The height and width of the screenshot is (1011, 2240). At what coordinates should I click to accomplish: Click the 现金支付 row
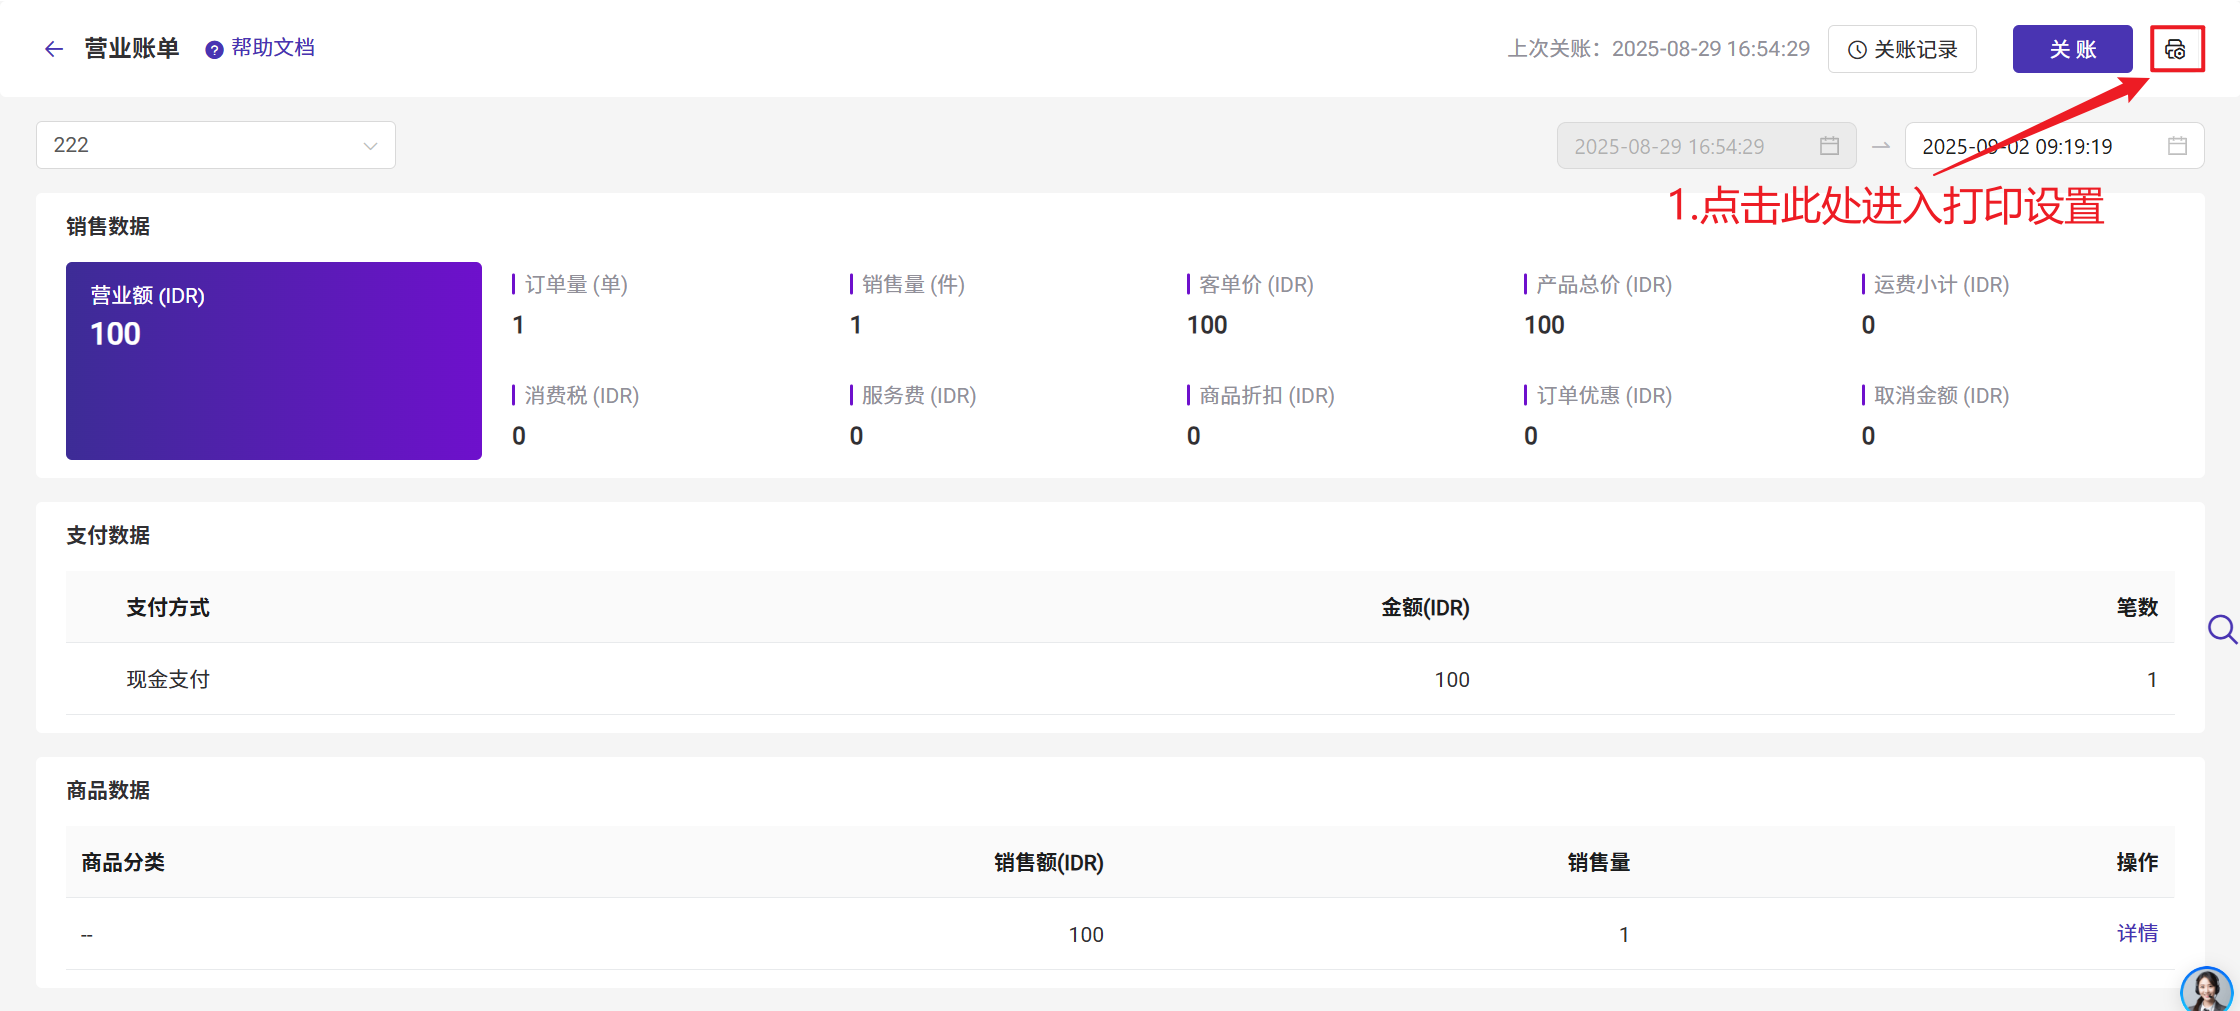(x=1120, y=679)
